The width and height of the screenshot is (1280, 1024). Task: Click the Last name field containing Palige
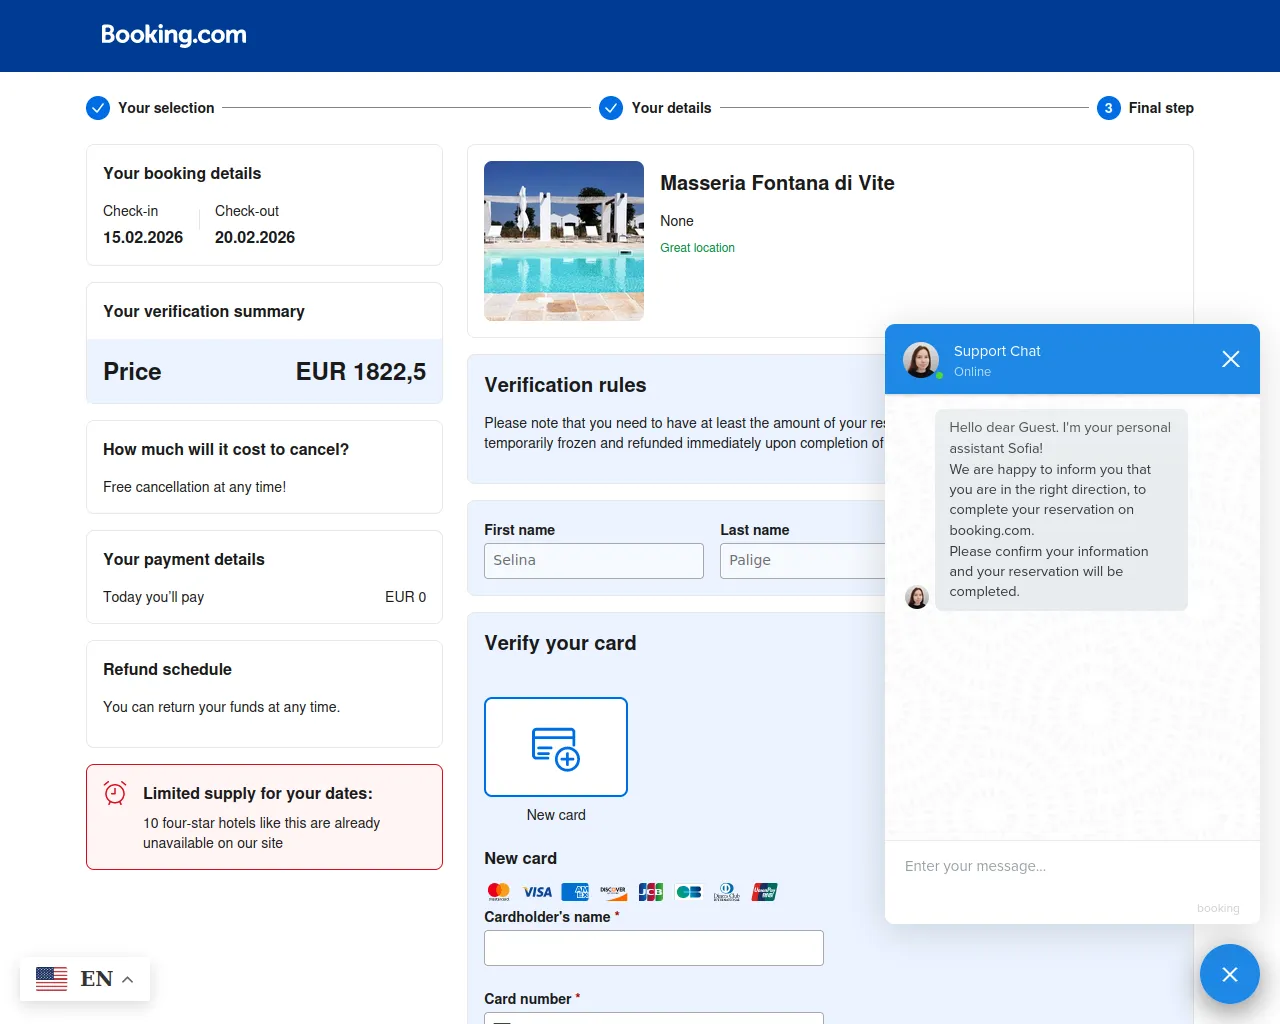tap(803, 561)
